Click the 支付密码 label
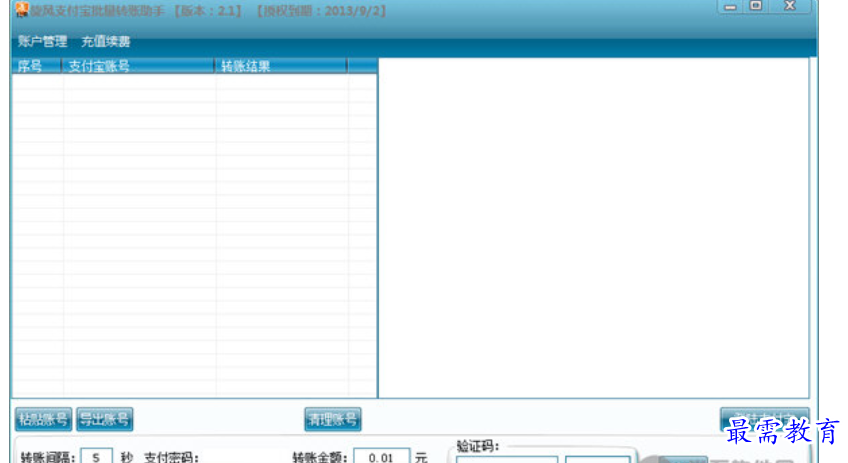 [x=171, y=457]
